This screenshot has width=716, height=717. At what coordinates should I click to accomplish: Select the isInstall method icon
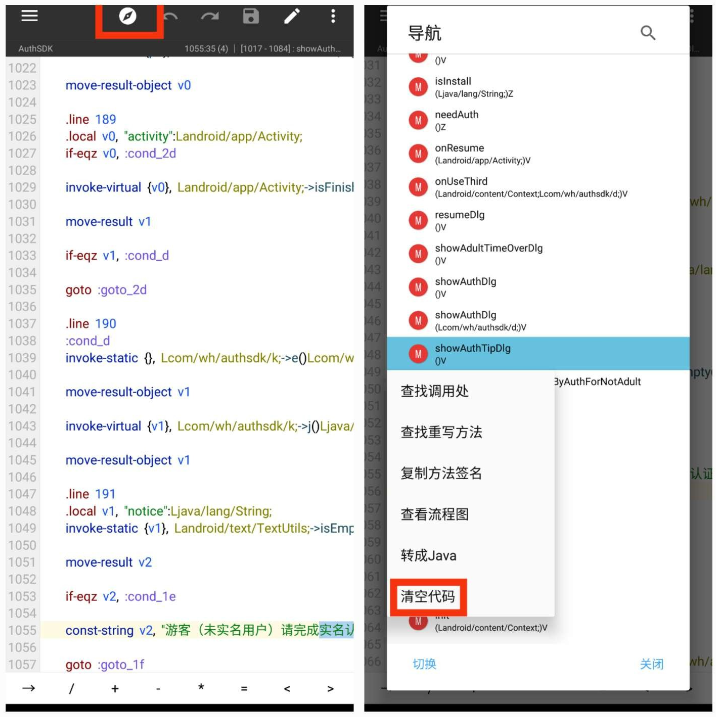click(x=417, y=87)
